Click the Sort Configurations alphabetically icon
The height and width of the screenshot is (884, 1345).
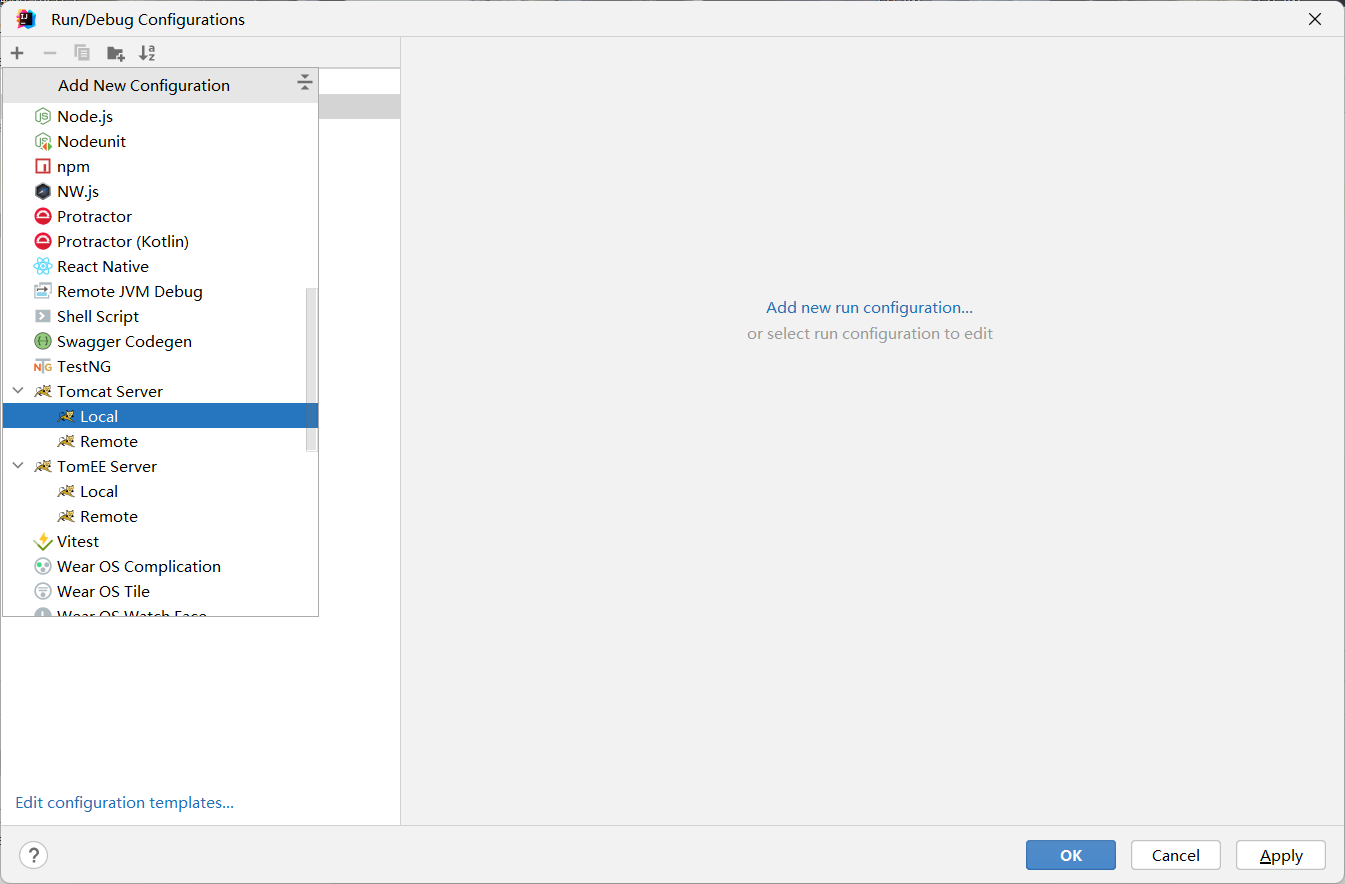pyautogui.click(x=147, y=53)
